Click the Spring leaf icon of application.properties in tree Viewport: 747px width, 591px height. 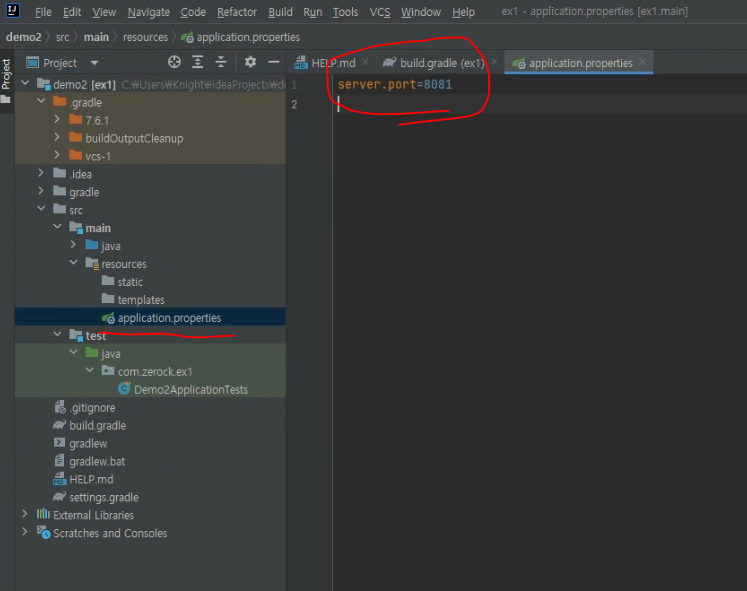tap(108, 318)
